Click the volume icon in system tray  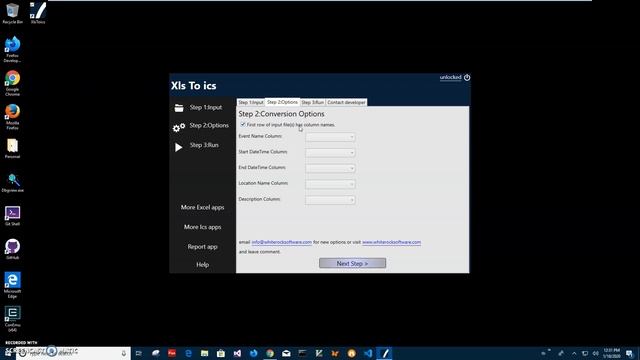pyautogui.click(x=596, y=353)
